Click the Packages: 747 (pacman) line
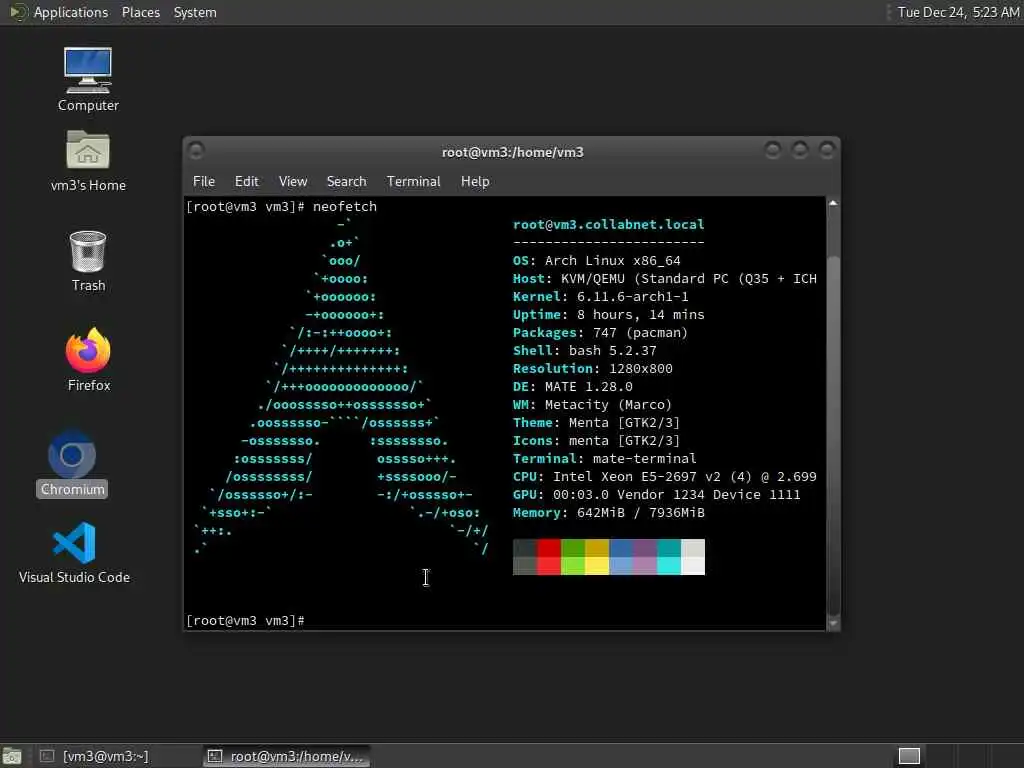Image resolution: width=1024 pixels, height=768 pixels. point(601,333)
